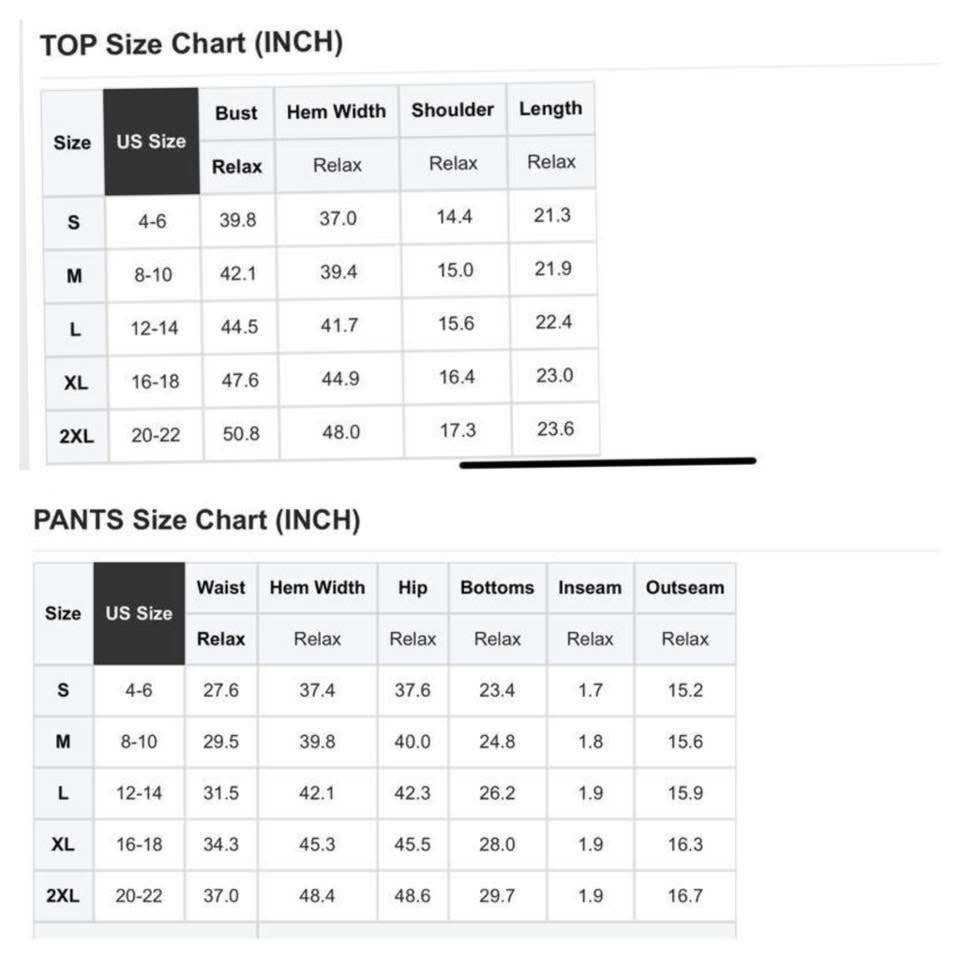
Task: Click the Bust column header
Action: (236, 113)
